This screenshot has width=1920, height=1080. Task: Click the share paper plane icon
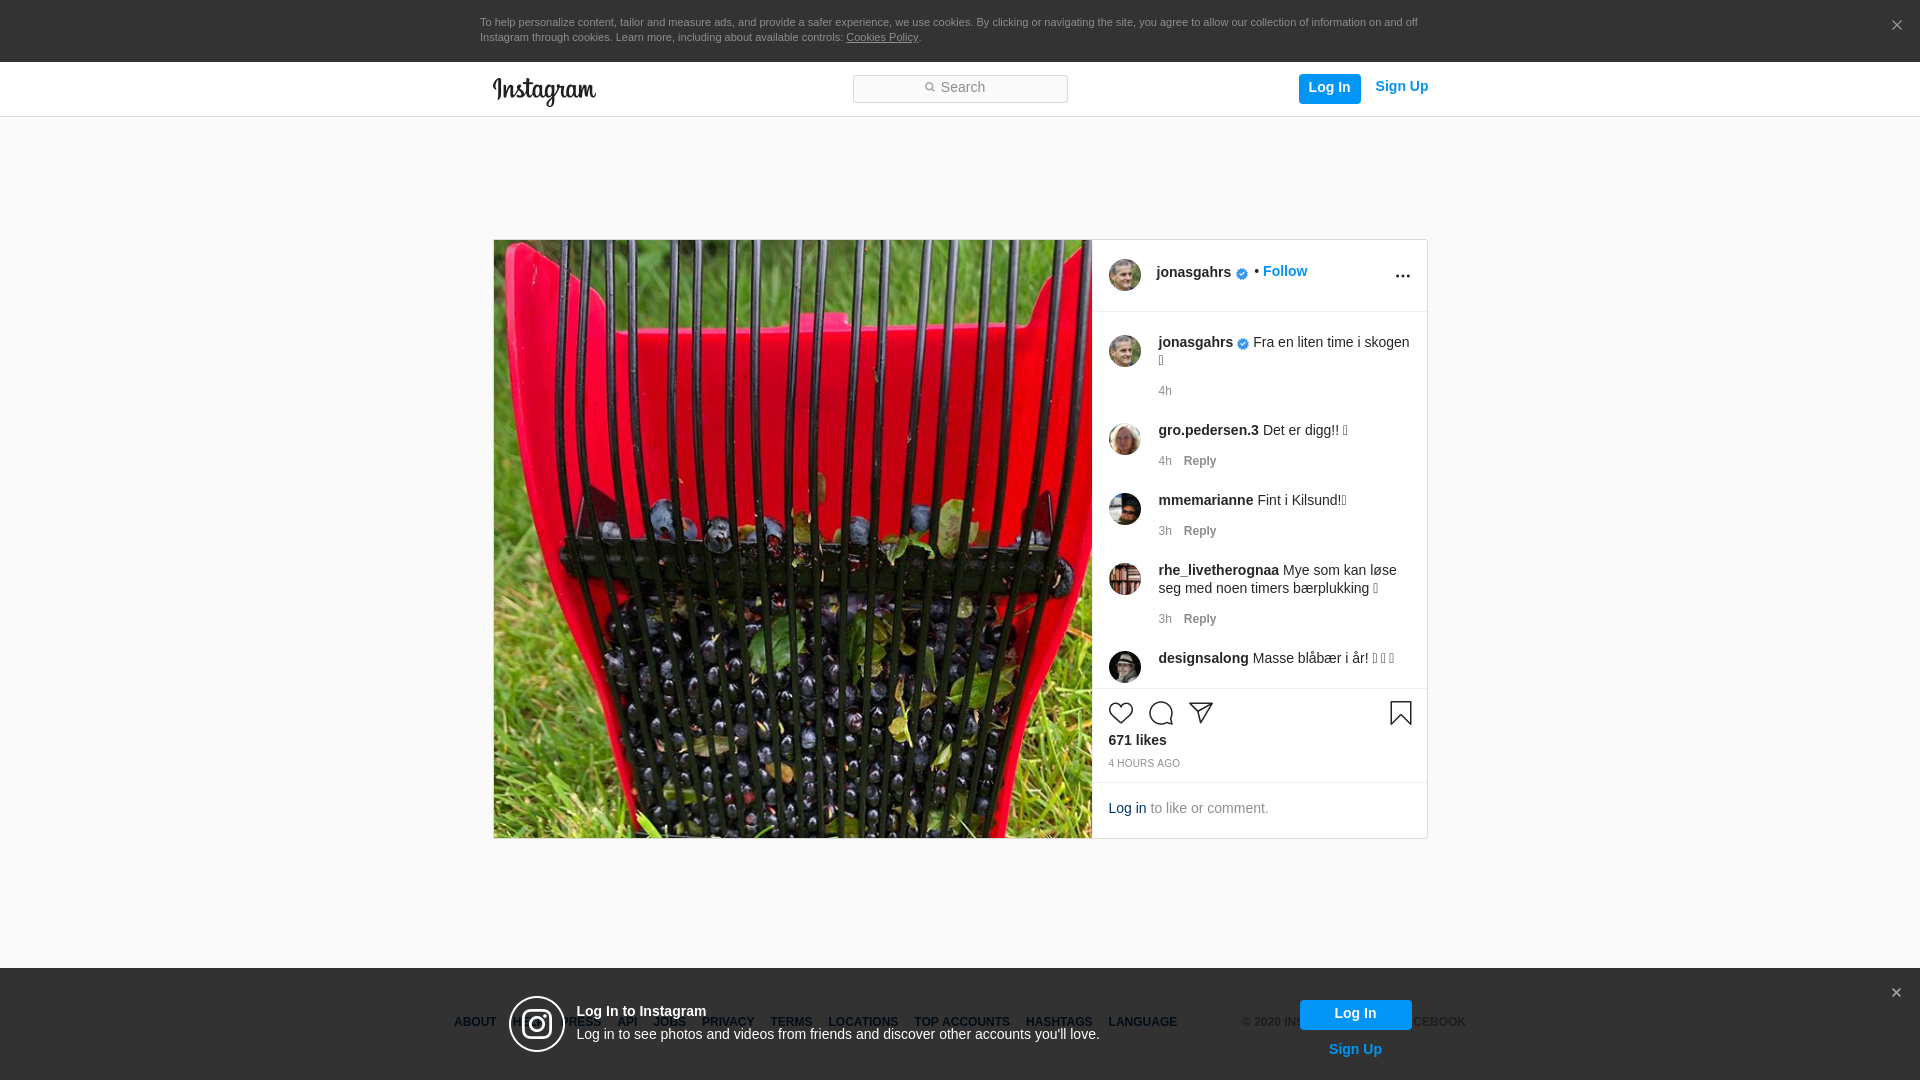pyautogui.click(x=1201, y=713)
